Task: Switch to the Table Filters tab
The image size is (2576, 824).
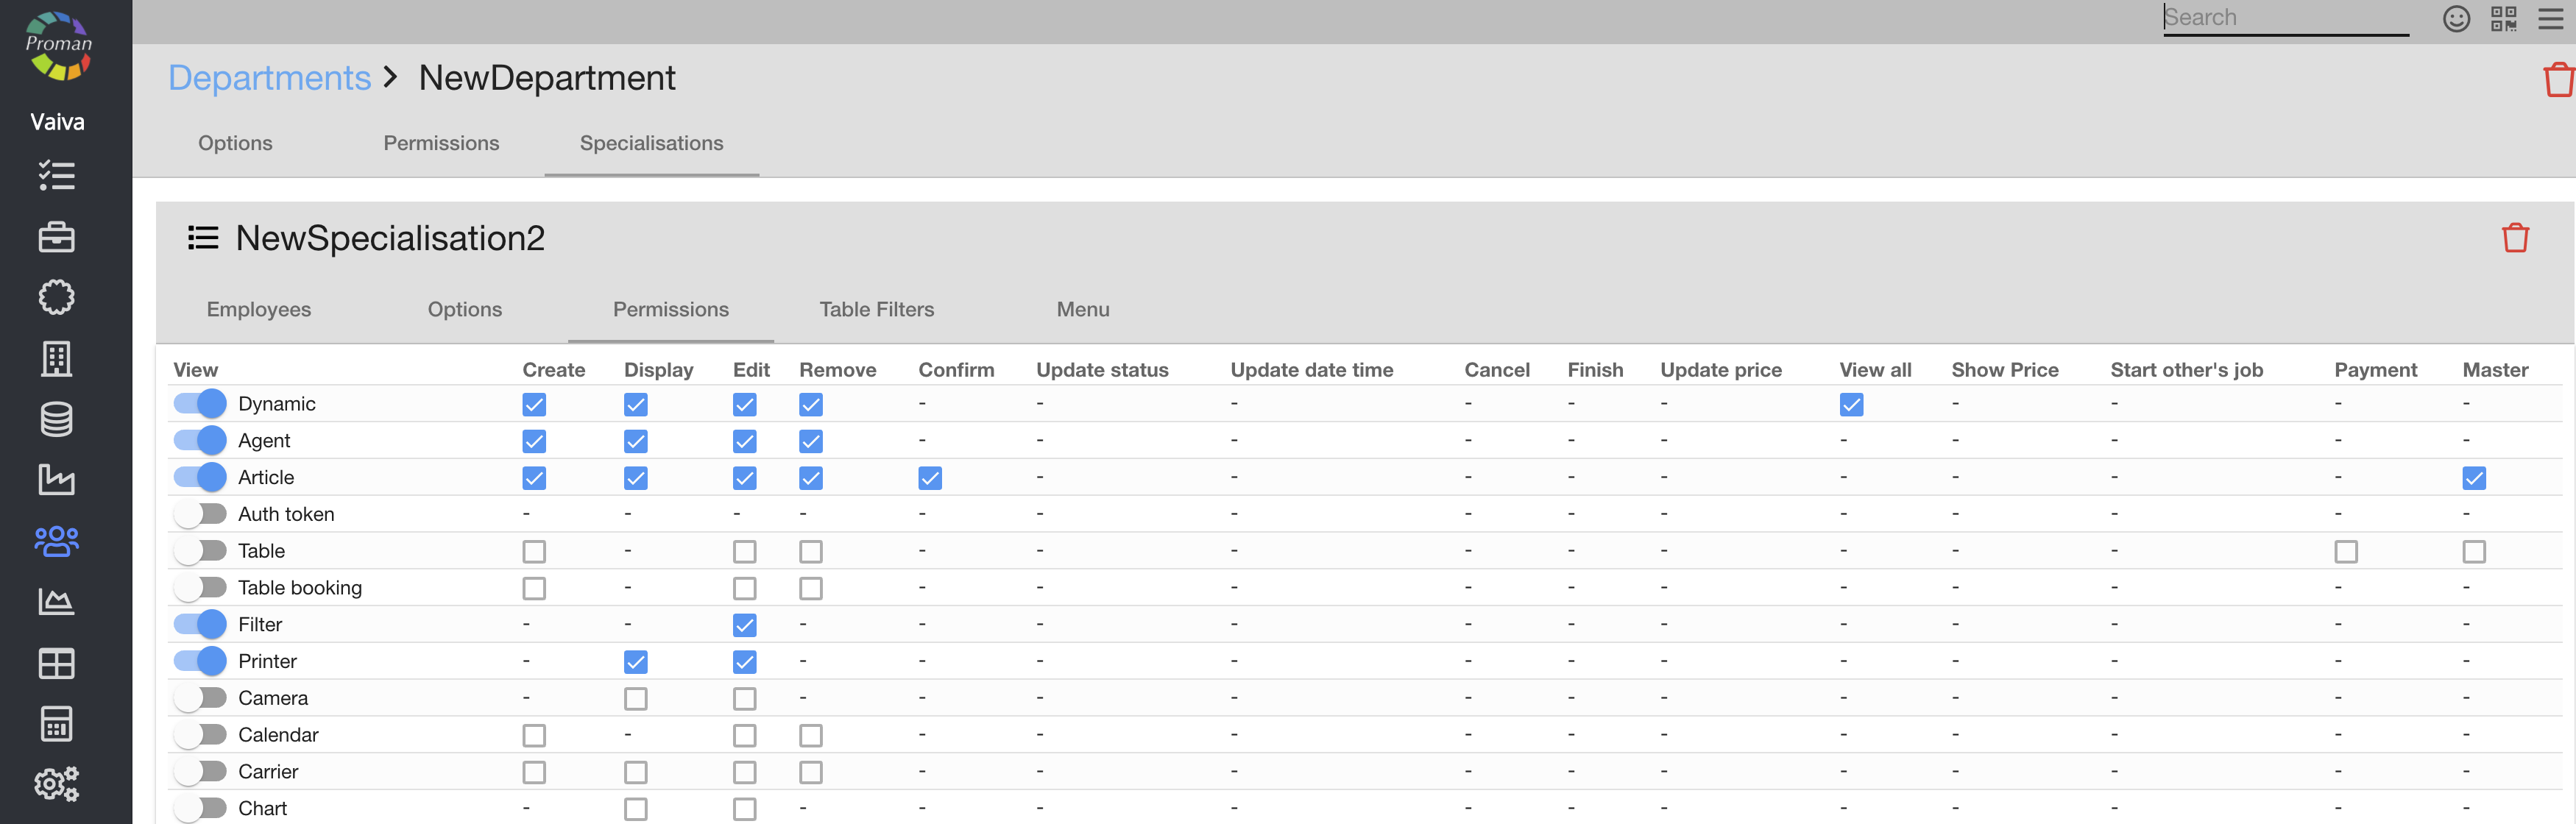Action: coord(876,310)
